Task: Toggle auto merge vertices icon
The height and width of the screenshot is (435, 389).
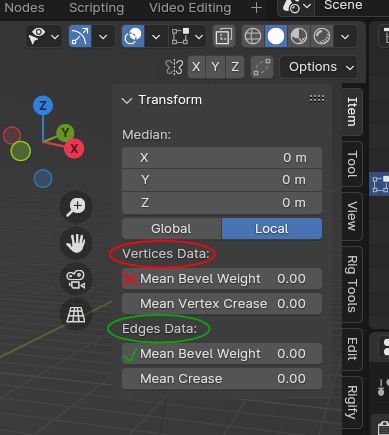Action: (262, 67)
